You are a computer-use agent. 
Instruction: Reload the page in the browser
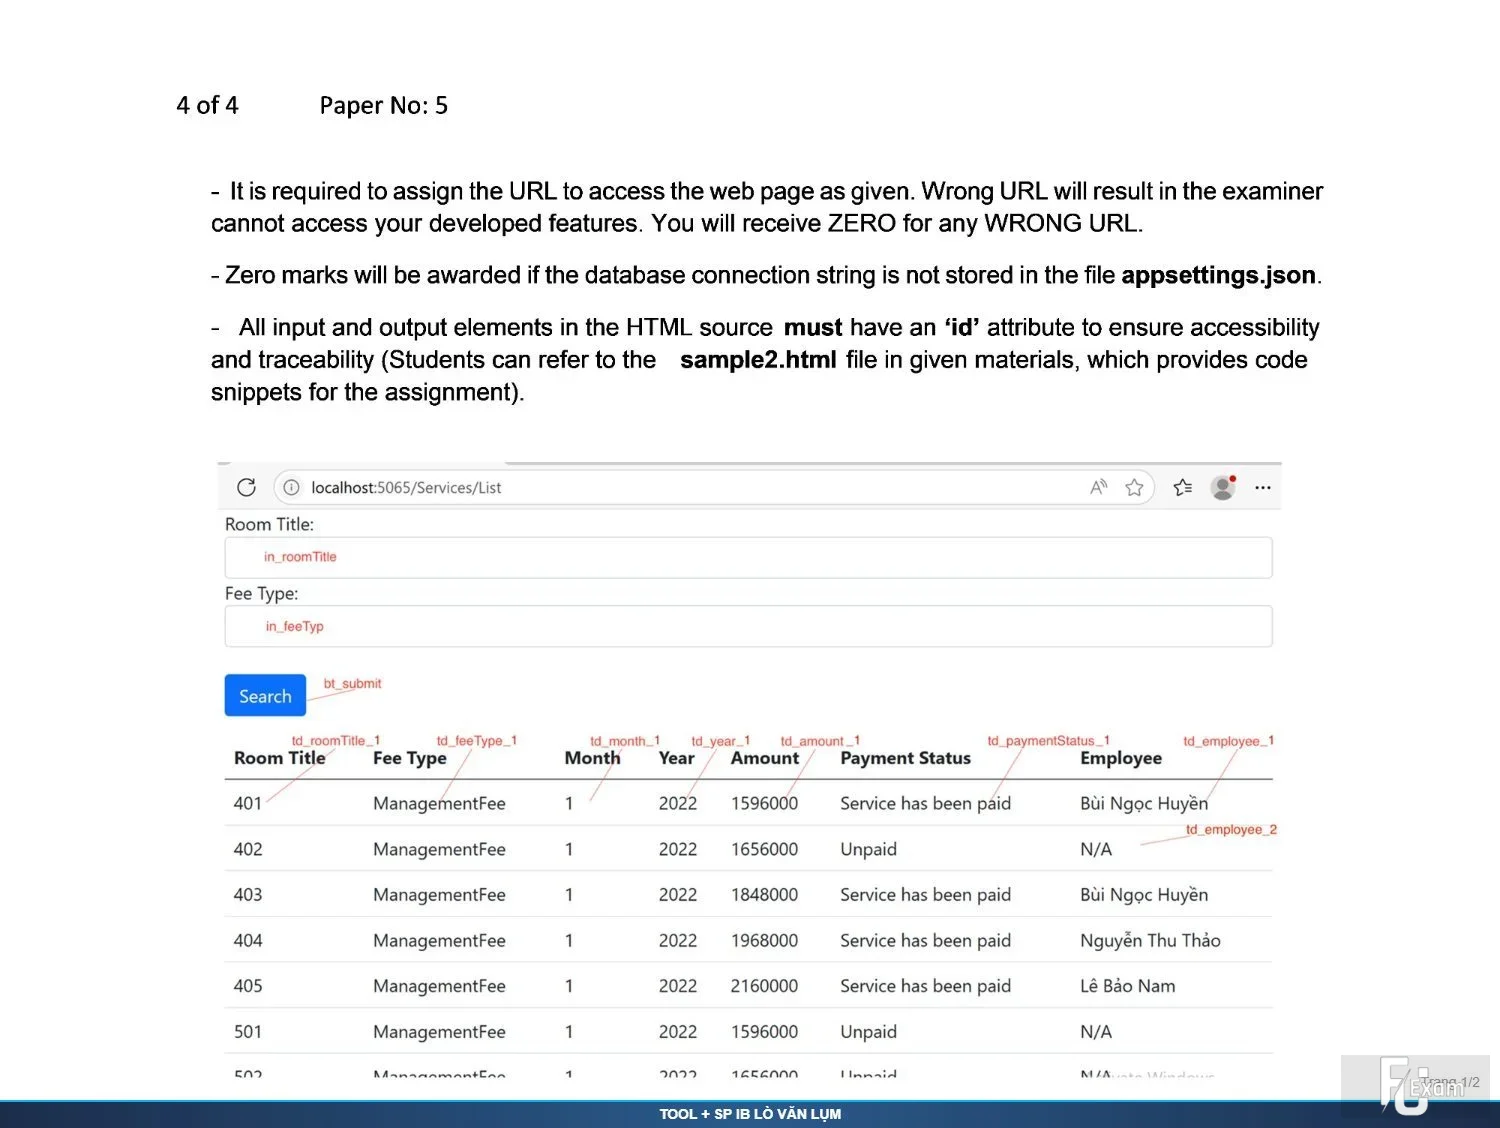coord(246,487)
